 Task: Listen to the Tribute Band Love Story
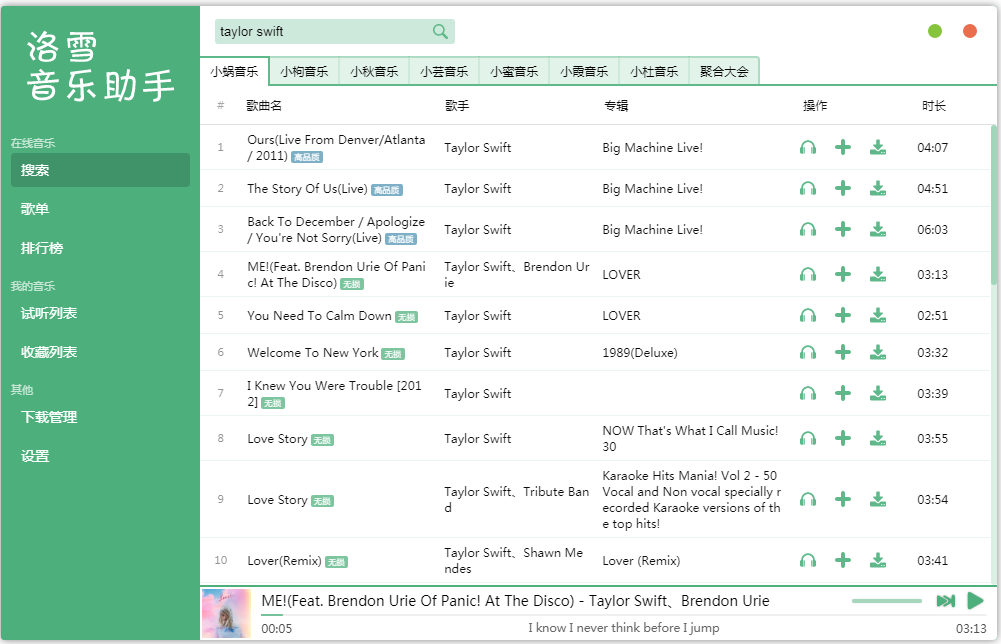(808, 499)
